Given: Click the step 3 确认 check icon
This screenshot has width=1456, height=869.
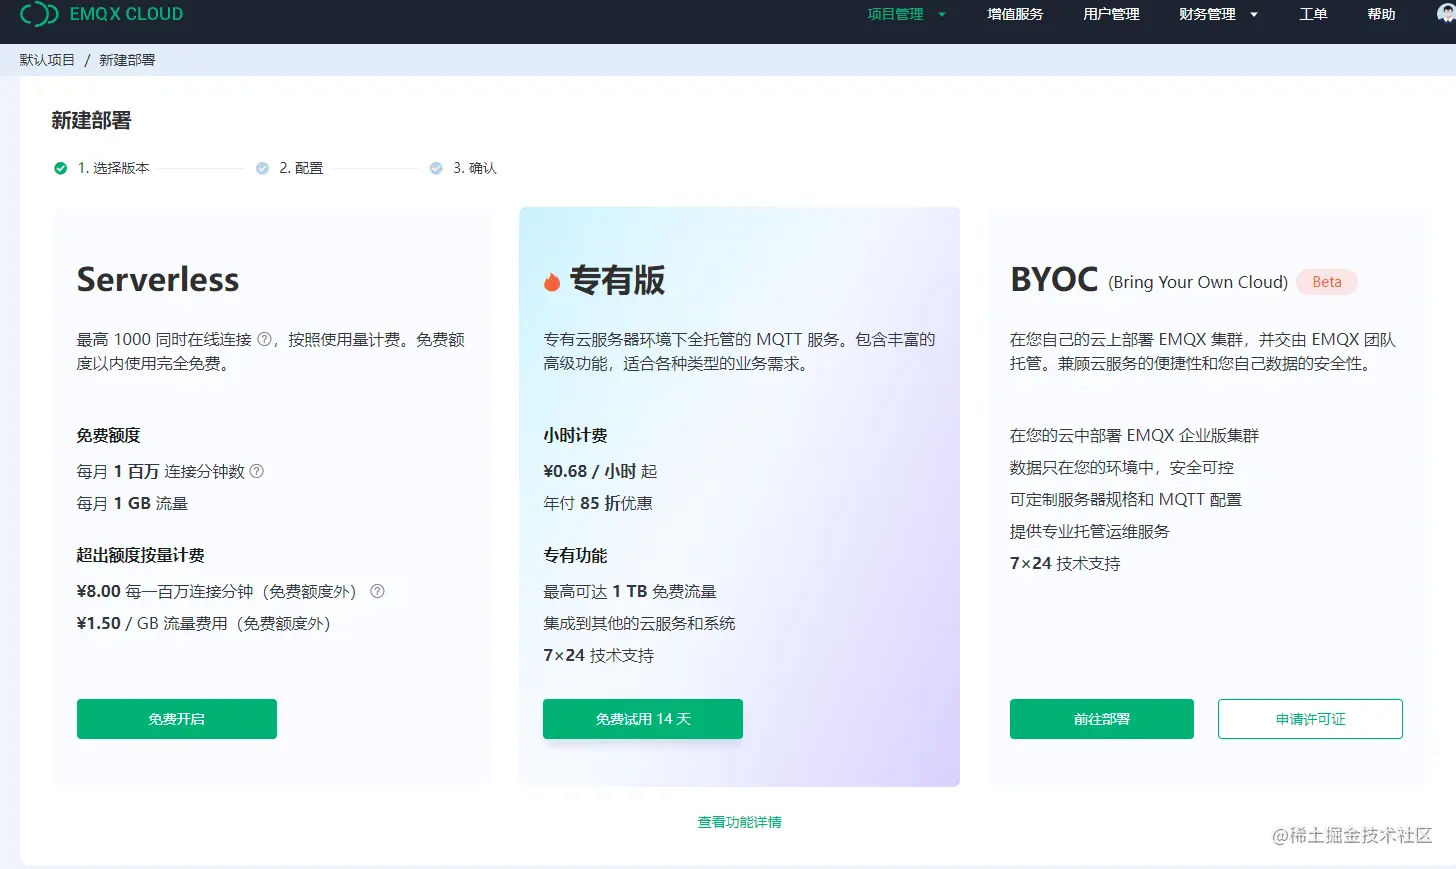Looking at the screenshot, I should (x=436, y=168).
